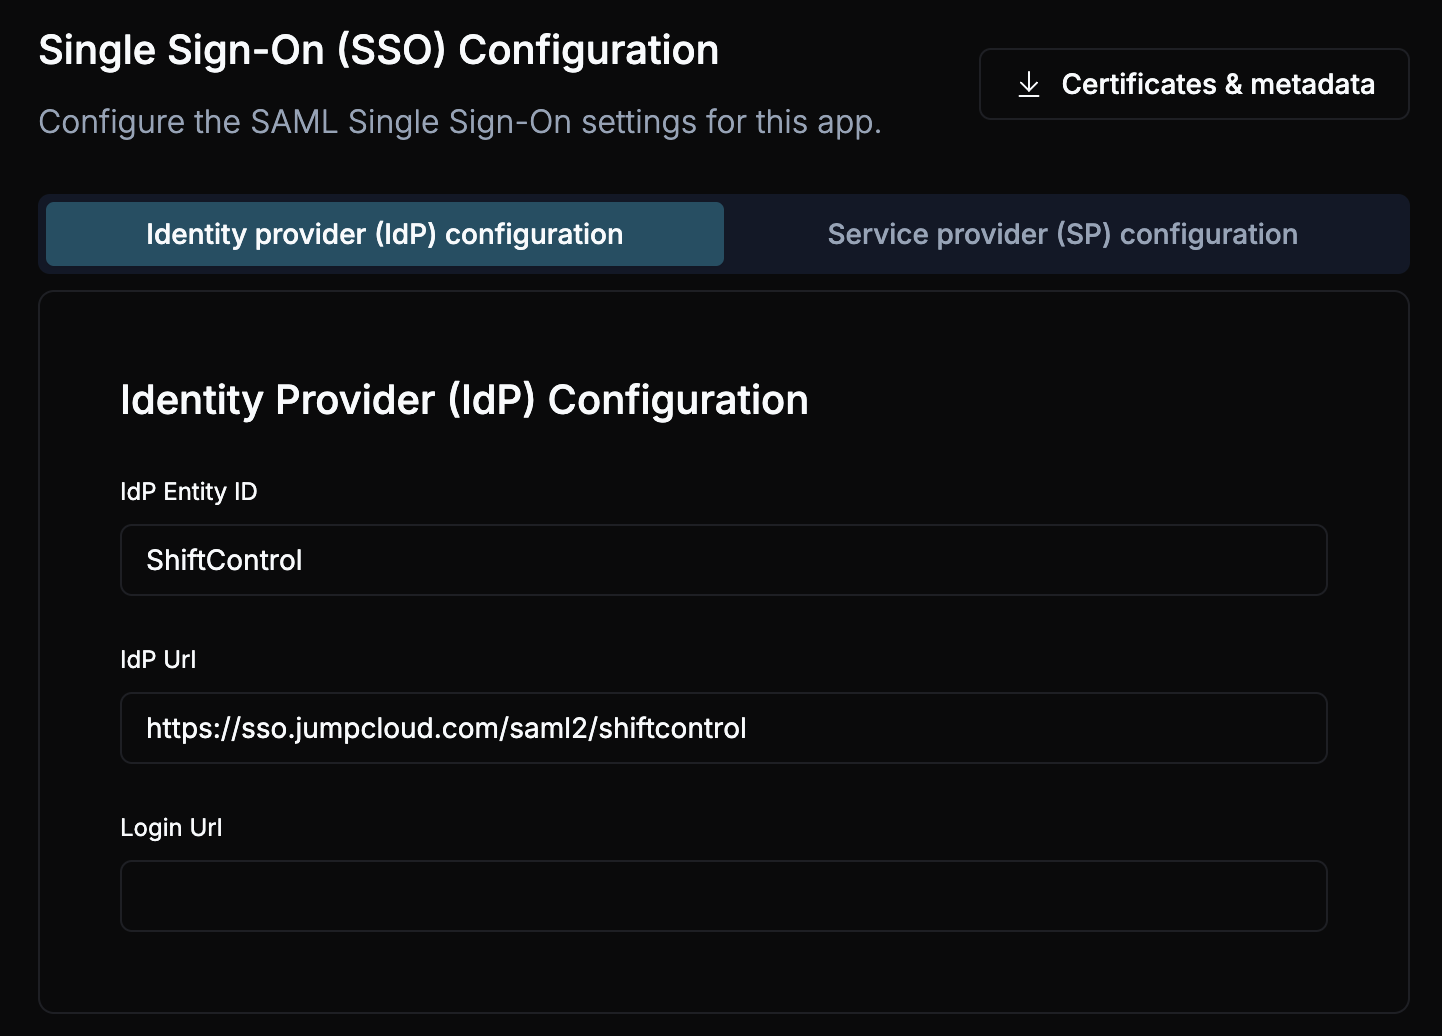Click the IdP Entity ID label
Image resolution: width=1442 pixels, height=1036 pixels.
point(188,491)
